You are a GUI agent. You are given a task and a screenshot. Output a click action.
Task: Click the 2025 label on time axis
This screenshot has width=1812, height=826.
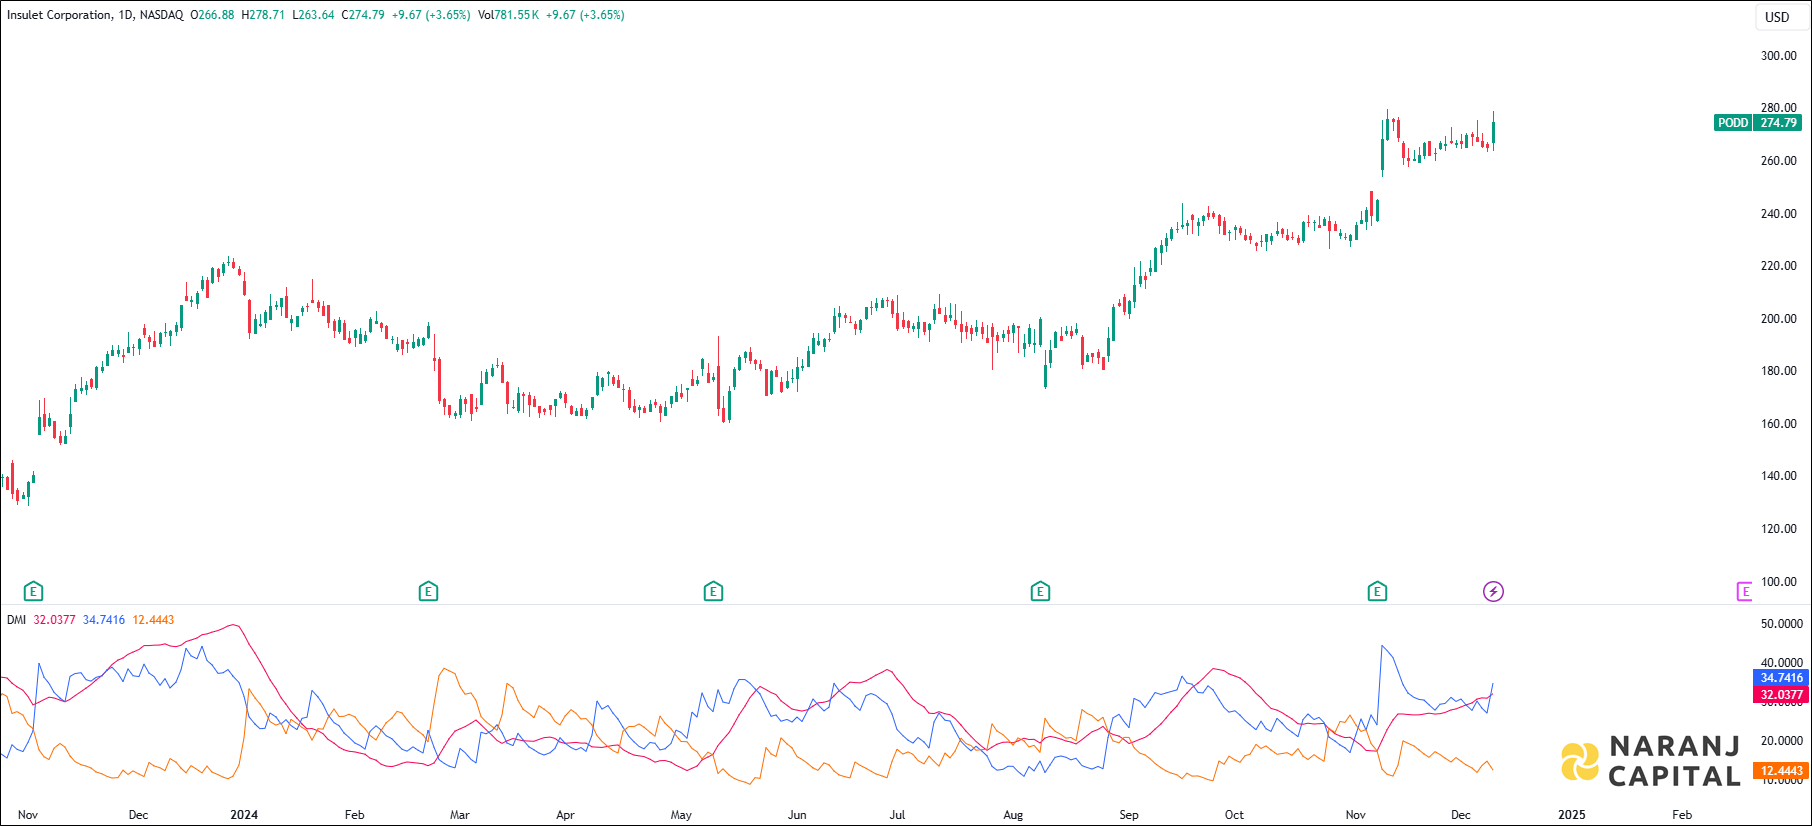click(x=1572, y=815)
